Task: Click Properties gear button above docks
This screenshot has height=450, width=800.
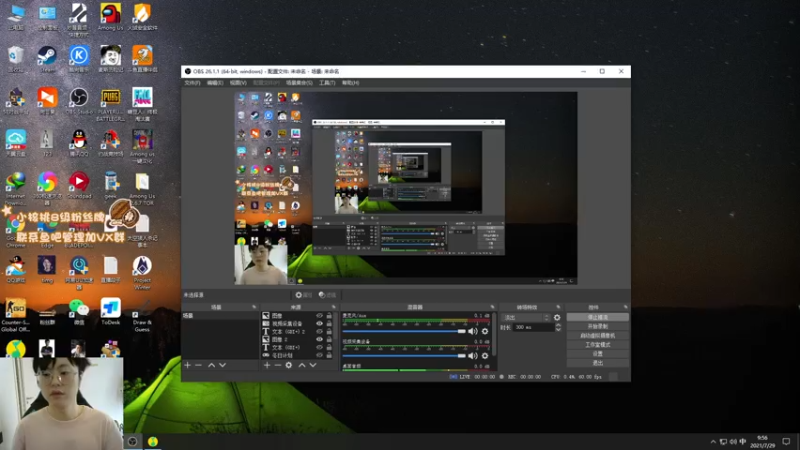Action: pos(303,295)
